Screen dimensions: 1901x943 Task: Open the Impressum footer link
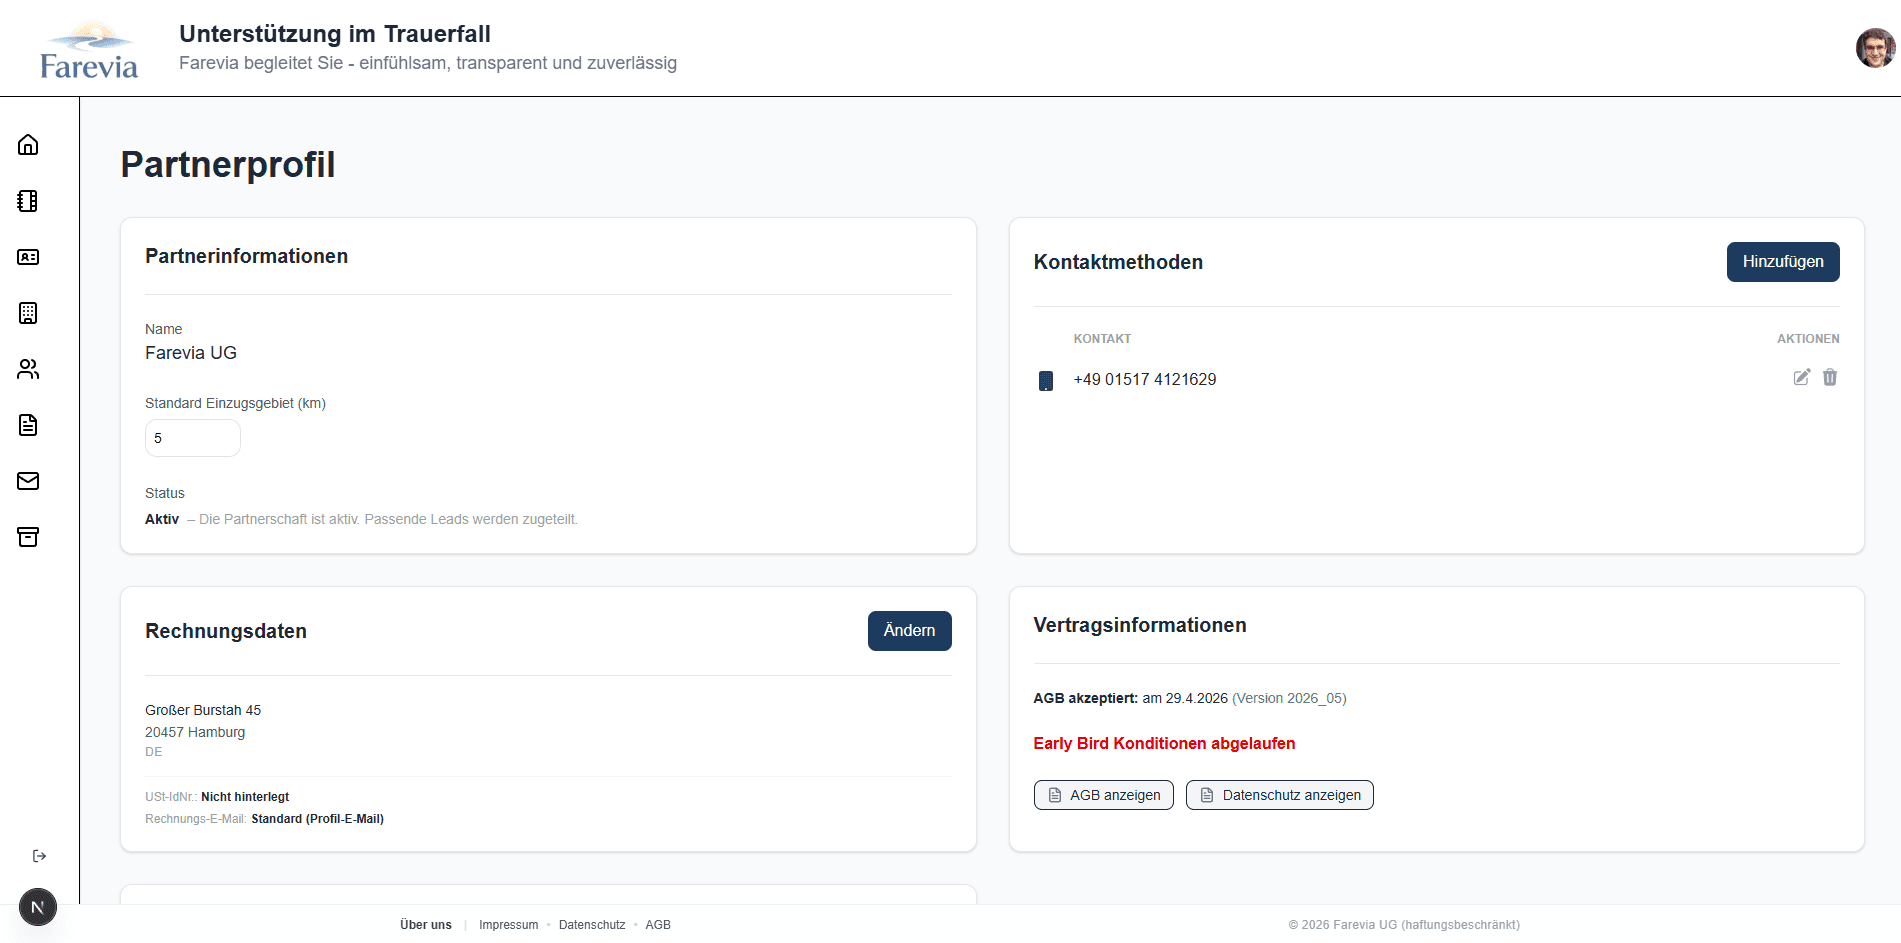pyautogui.click(x=509, y=925)
